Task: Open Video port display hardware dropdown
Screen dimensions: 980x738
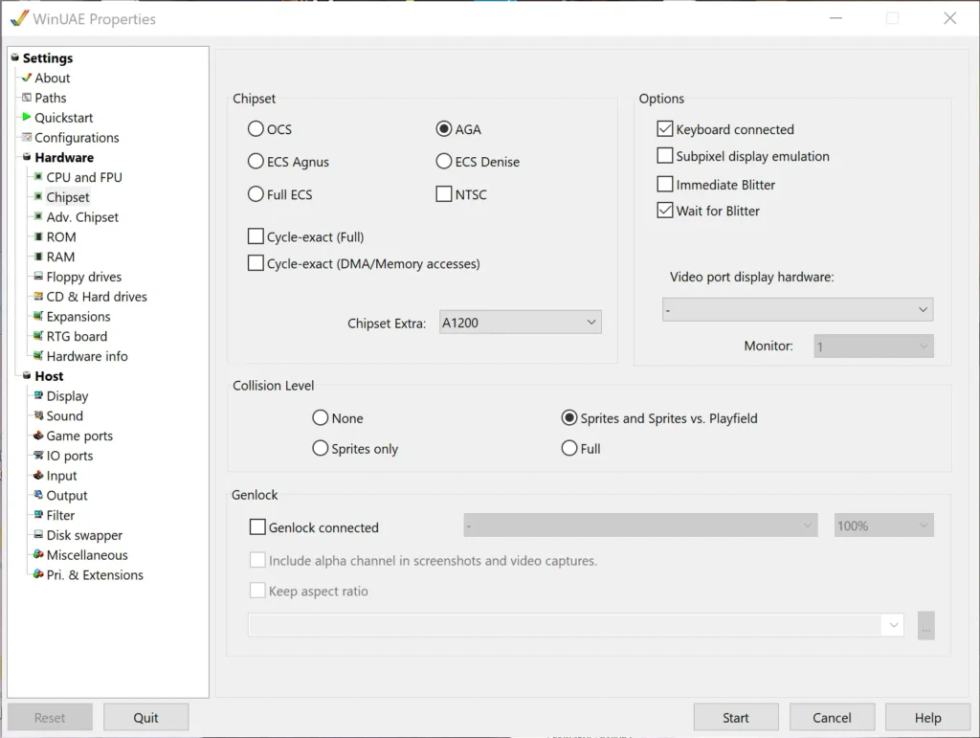Action: point(798,309)
